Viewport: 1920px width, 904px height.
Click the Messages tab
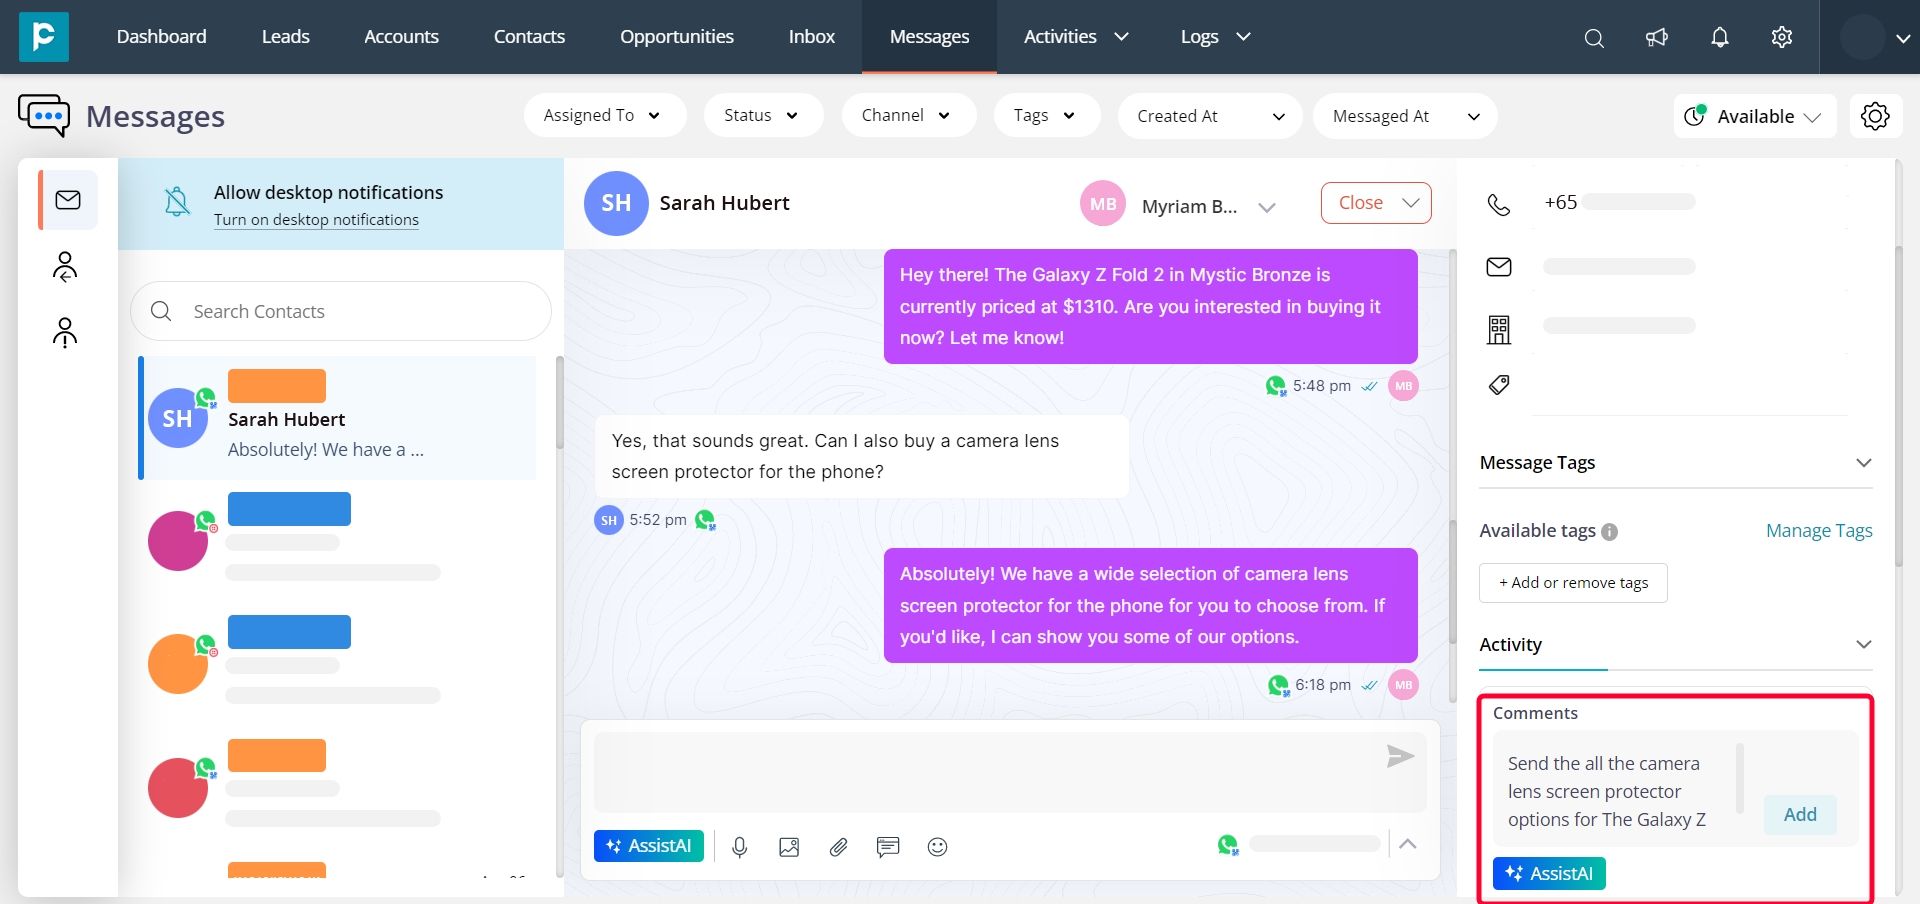pyautogui.click(x=929, y=37)
